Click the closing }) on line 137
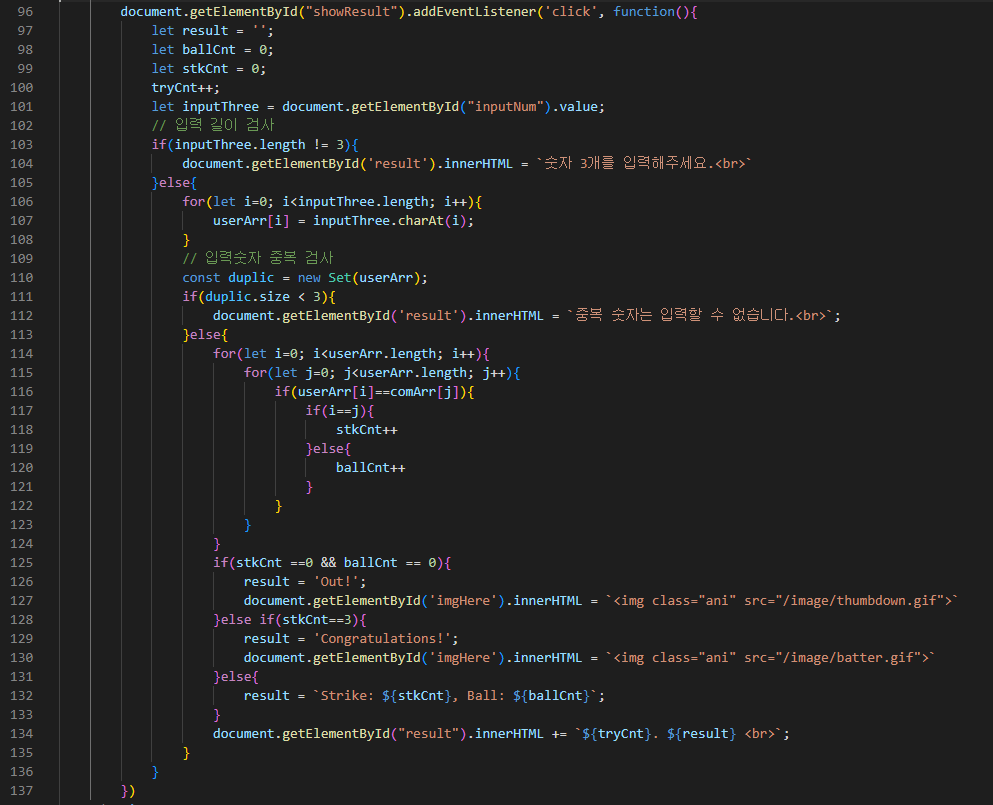Viewport: 993px width, 805px height. click(x=128, y=790)
